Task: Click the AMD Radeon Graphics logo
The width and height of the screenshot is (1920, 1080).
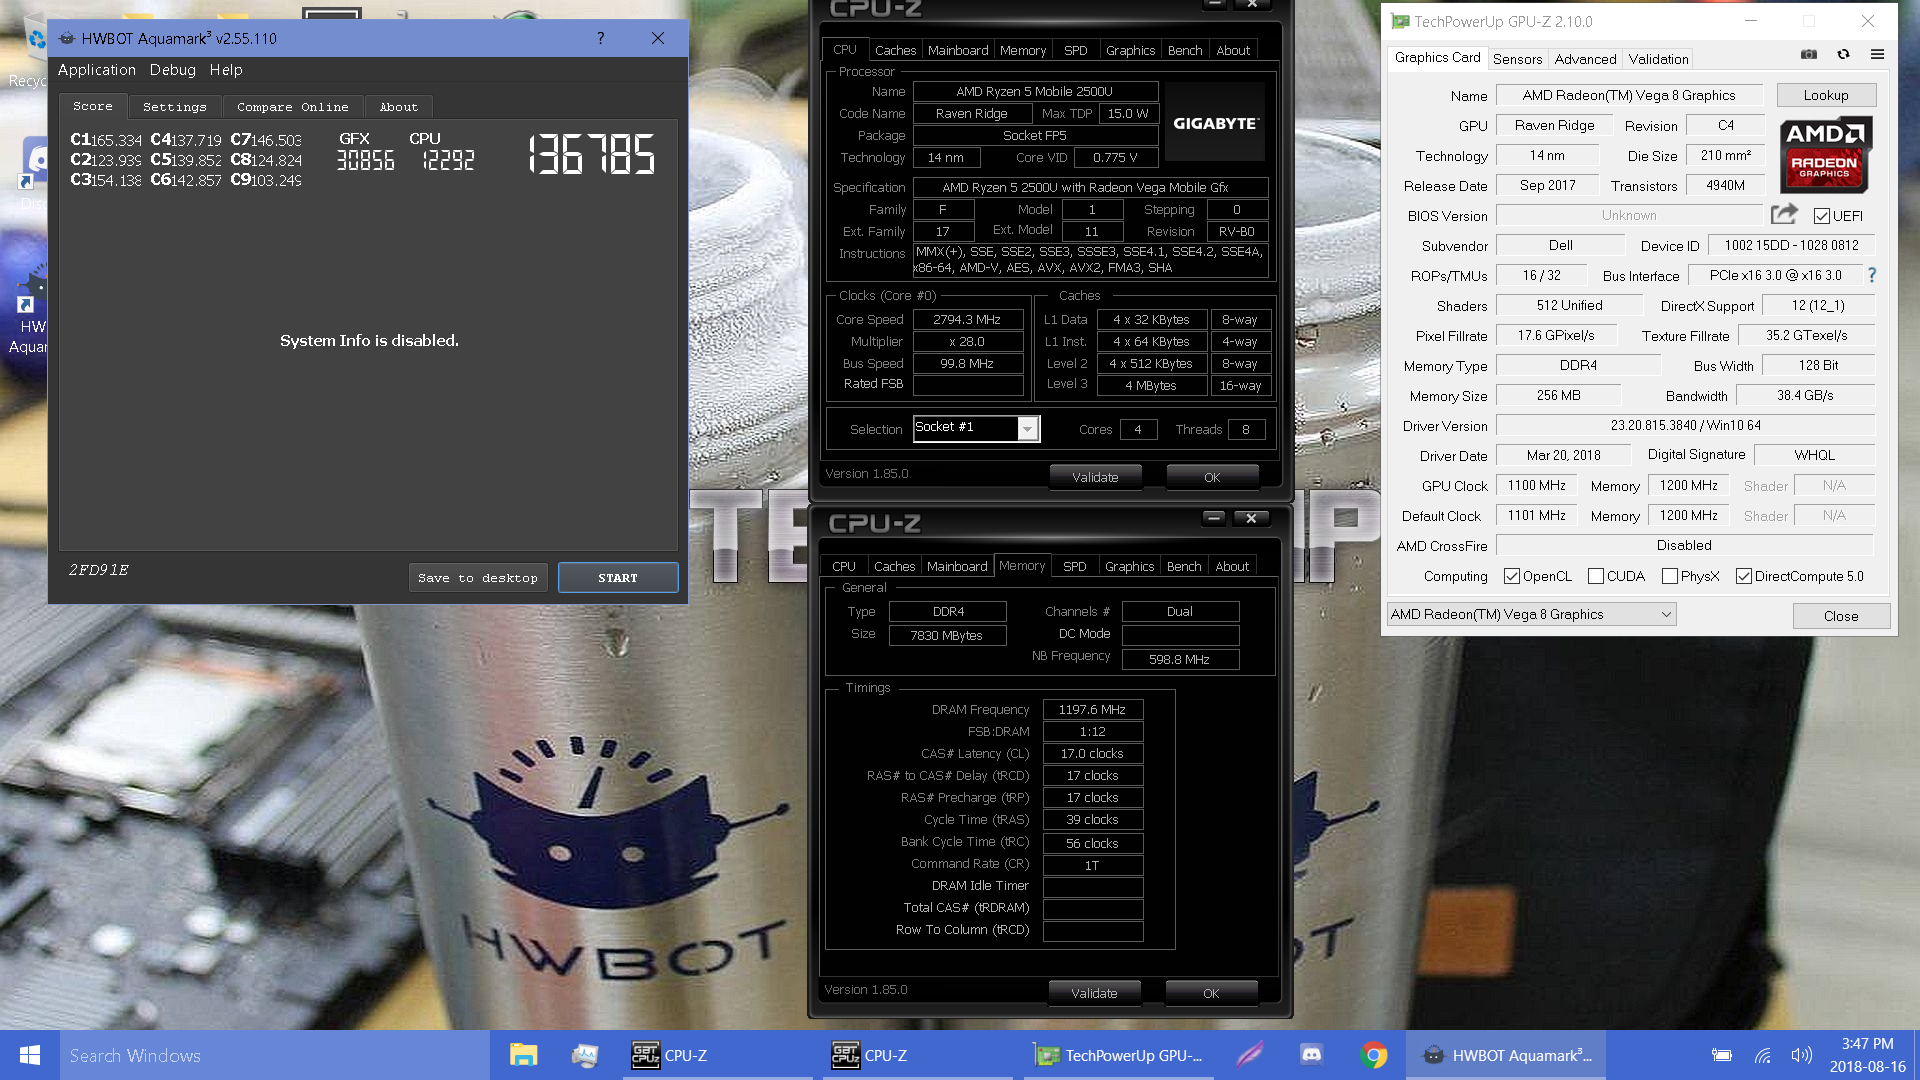Action: (1825, 155)
